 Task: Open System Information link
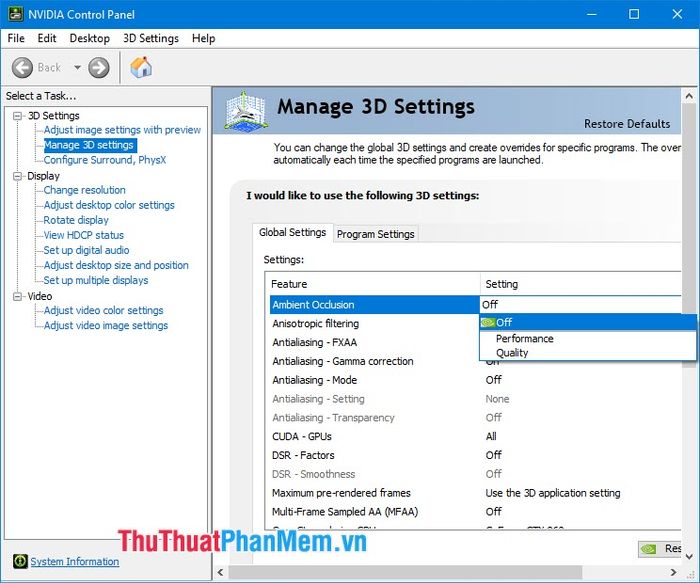pyautogui.click(x=75, y=562)
